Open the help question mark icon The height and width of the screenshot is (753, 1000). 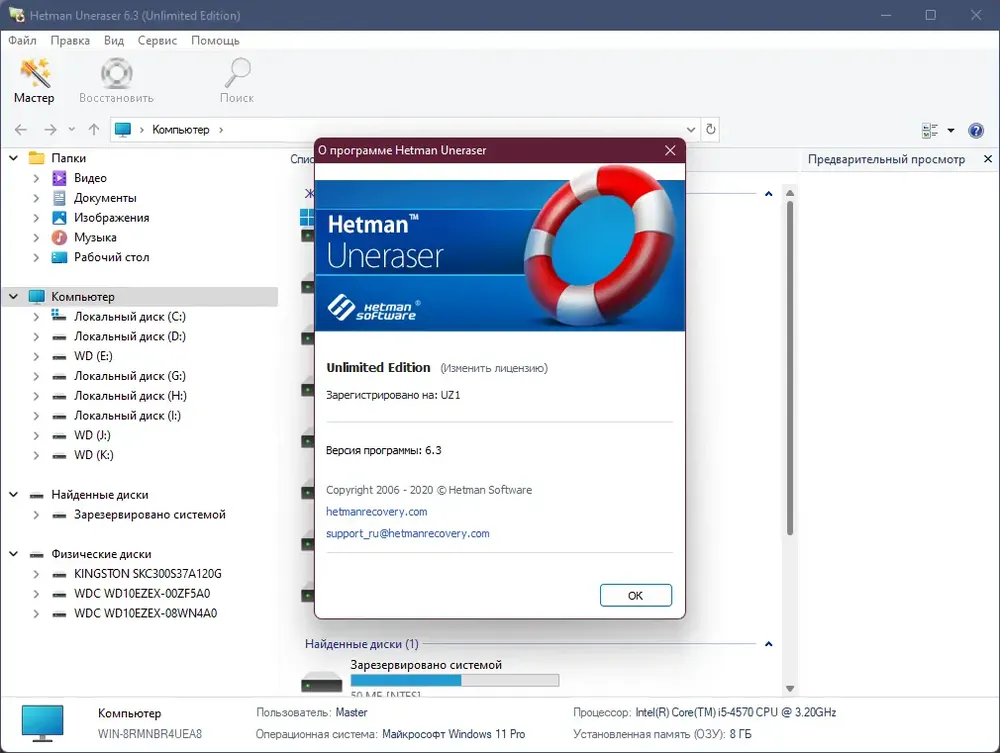point(976,130)
